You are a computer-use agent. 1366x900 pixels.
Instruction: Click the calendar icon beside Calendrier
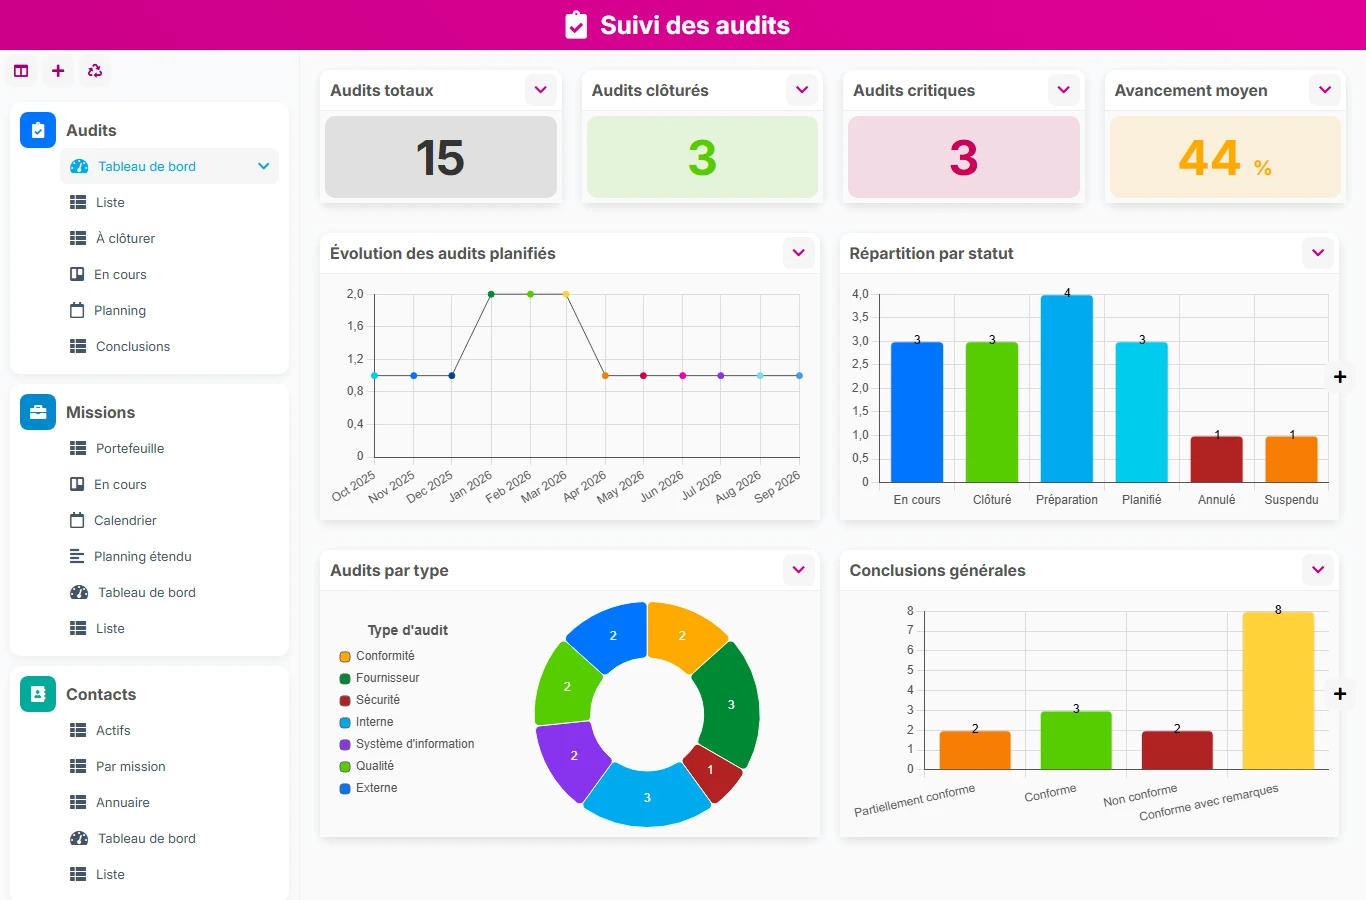coord(77,520)
